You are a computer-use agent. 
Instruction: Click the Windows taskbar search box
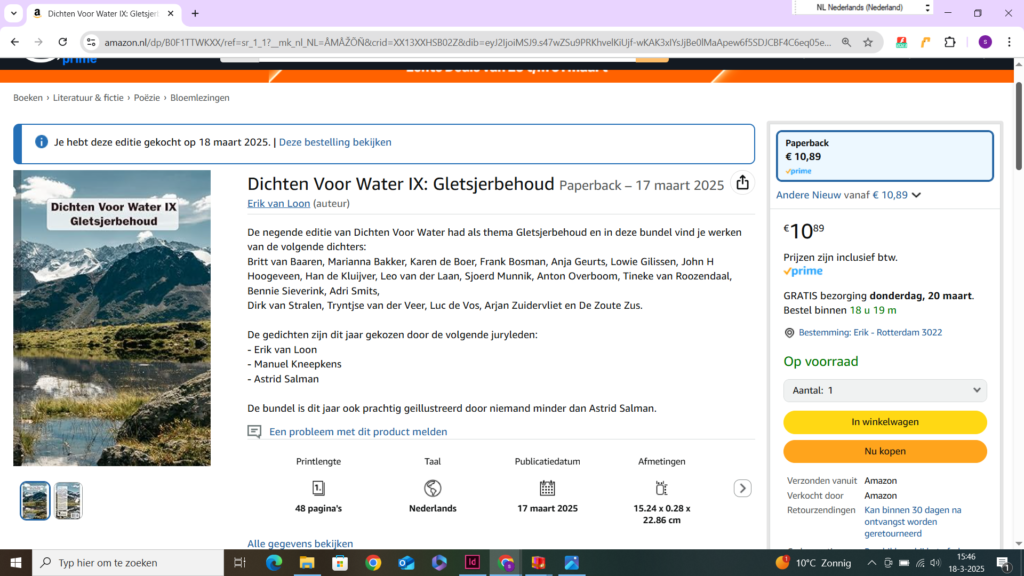pos(128,562)
